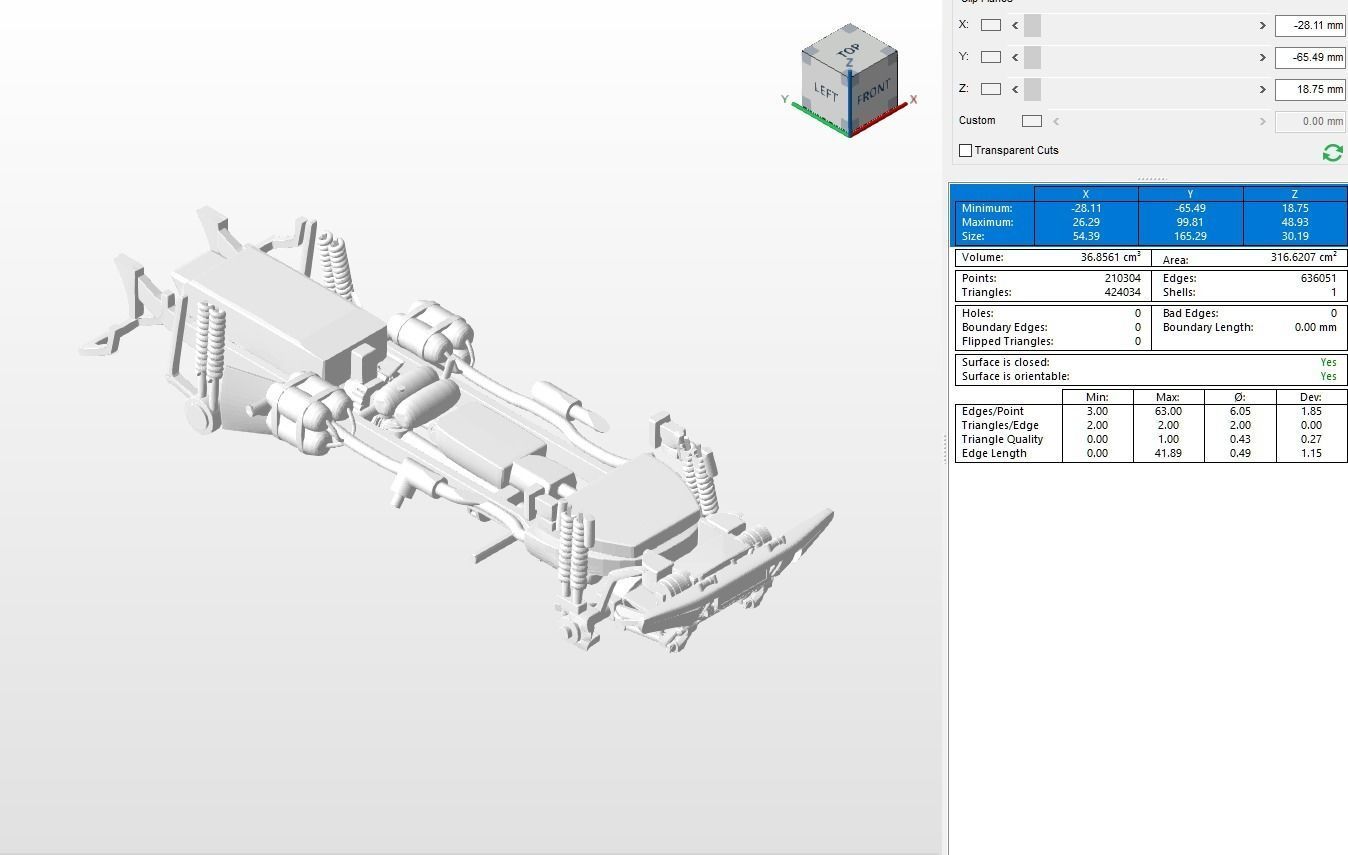Click the X clip value field -28.11 mm
Screen dimensions: 1348x855
pos(1310,25)
